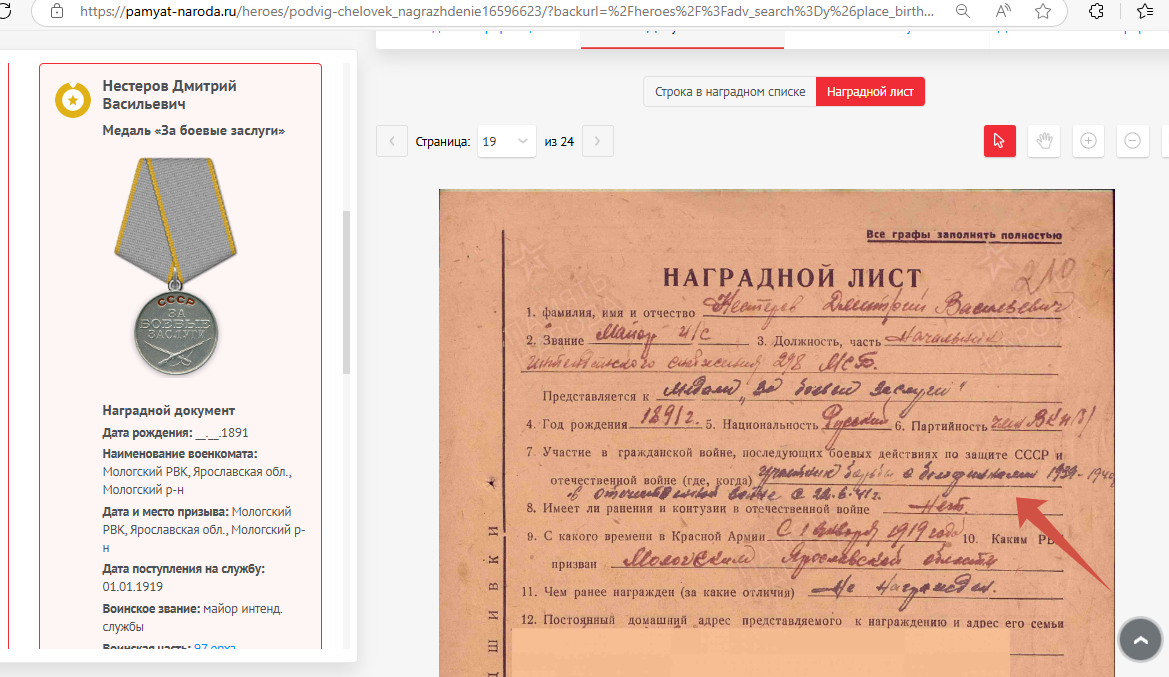Open the page number dropdown showing 19
The width and height of the screenshot is (1169, 677).
pos(506,141)
